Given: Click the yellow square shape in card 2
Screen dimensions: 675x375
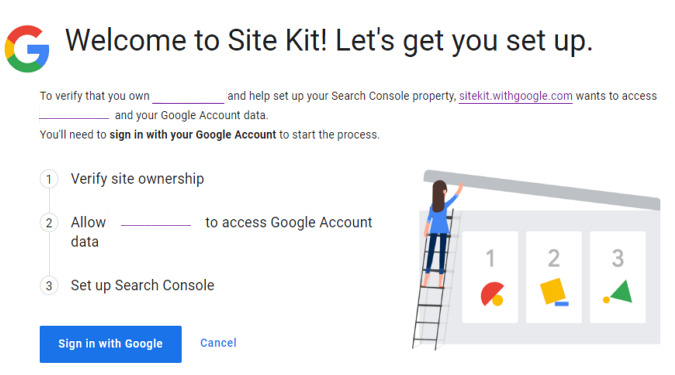Looking at the screenshot, I should pyautogui.click(x=554, y=292).
